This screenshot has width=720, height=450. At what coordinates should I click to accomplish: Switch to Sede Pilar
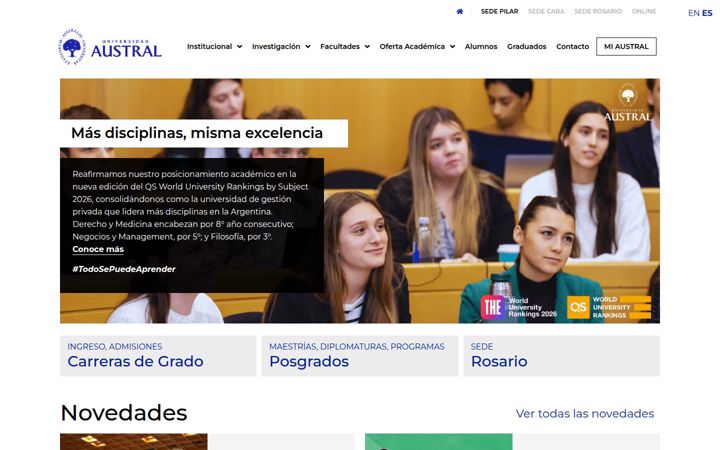(499, 11)
